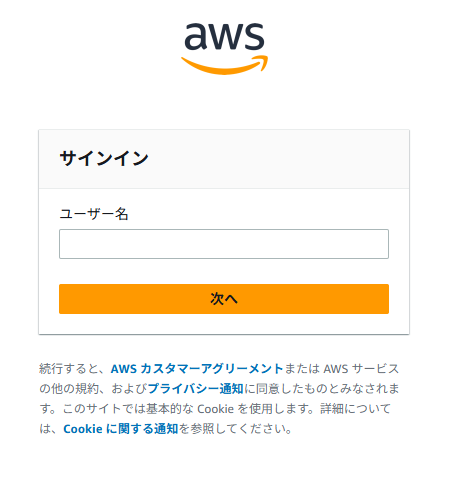Click the orange 次へ button
Viewport: 451px width, 480px height.
[224, 299]
